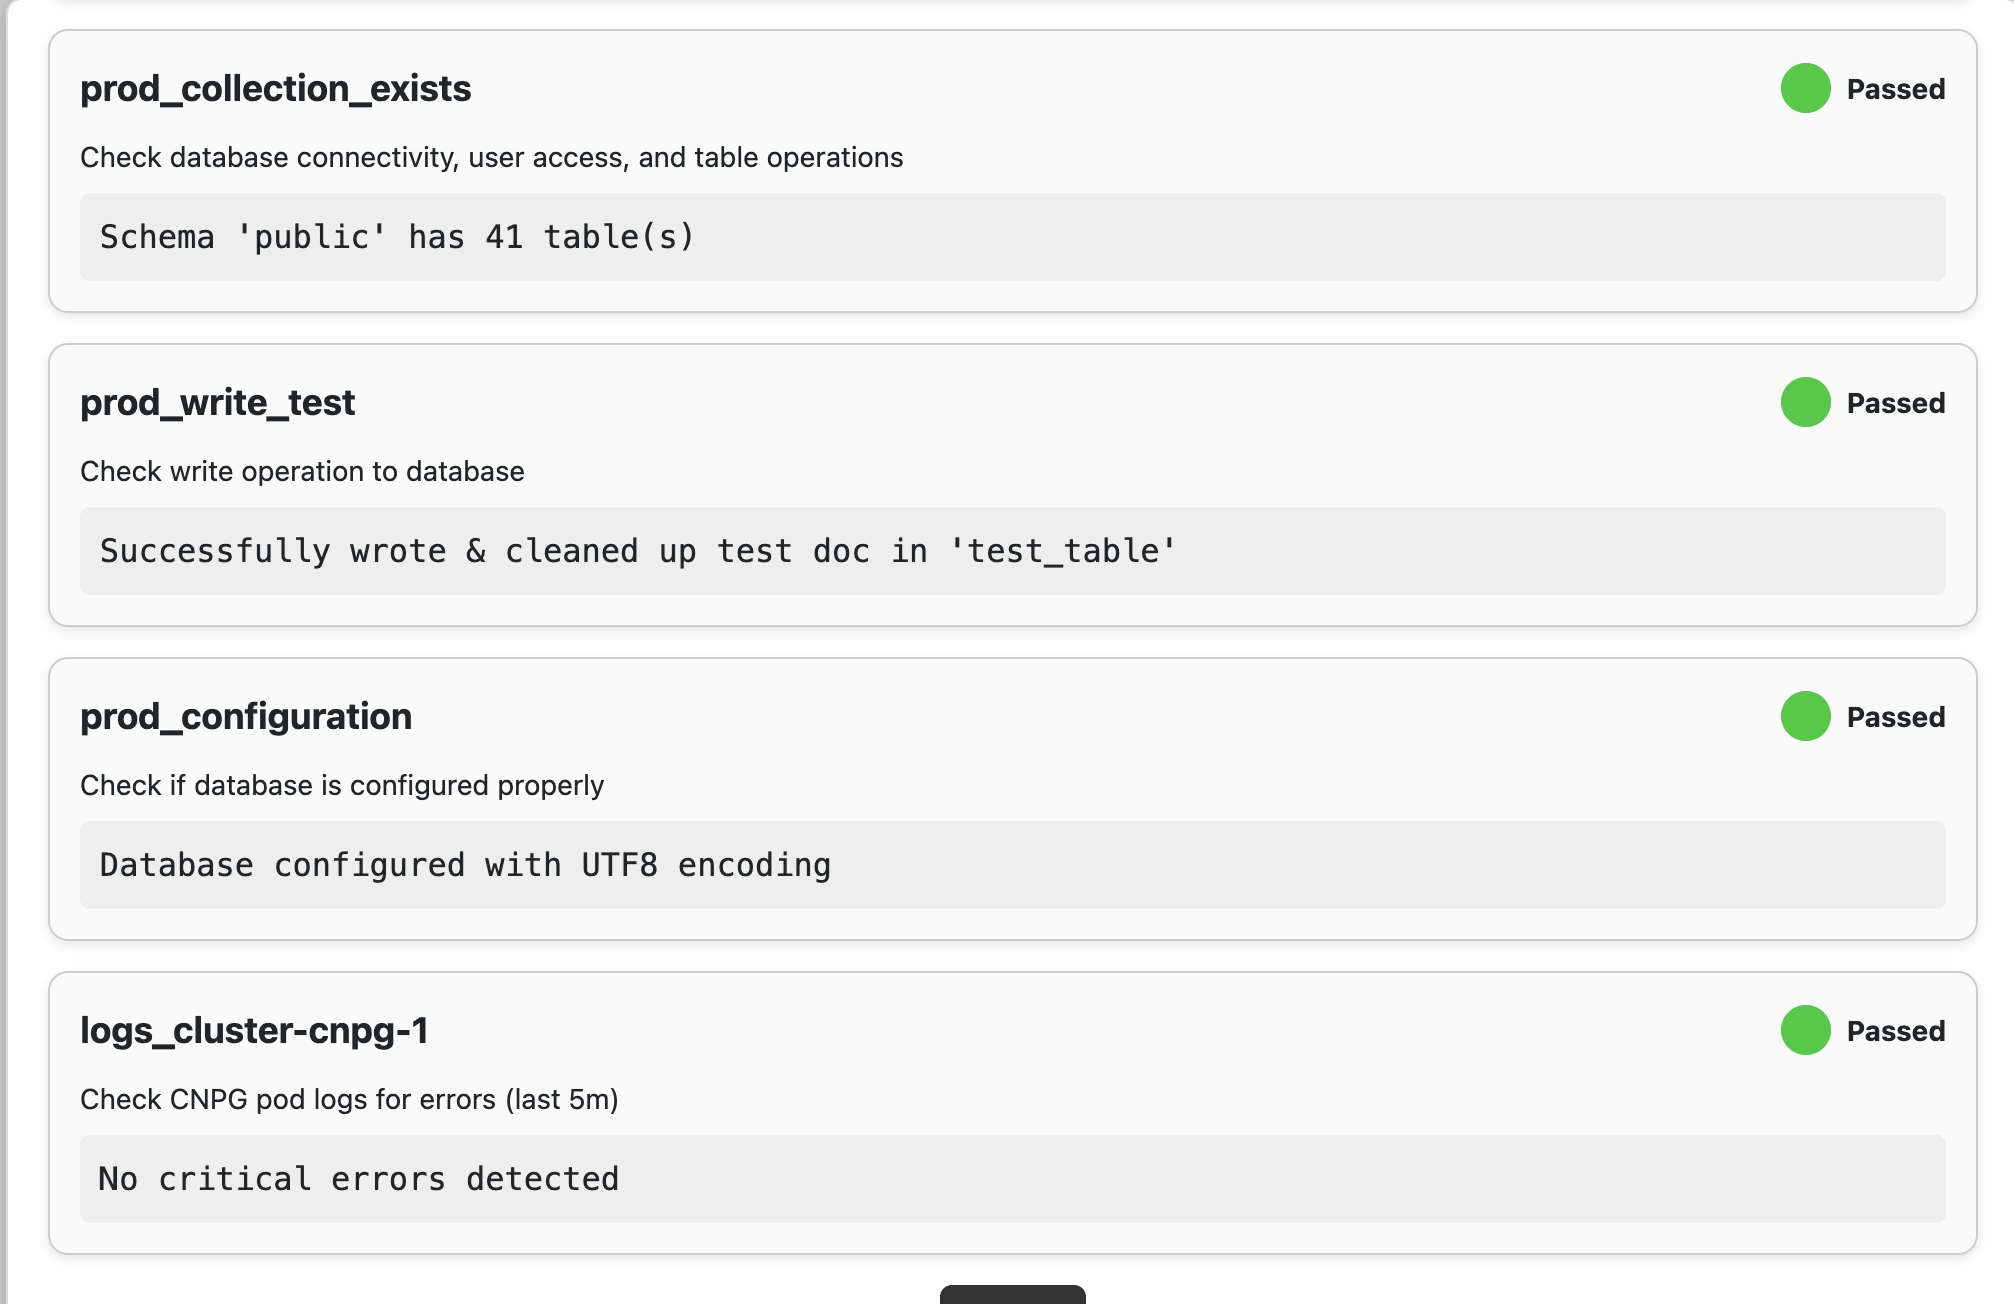Click the prod_configuration check title

point(246,717)
